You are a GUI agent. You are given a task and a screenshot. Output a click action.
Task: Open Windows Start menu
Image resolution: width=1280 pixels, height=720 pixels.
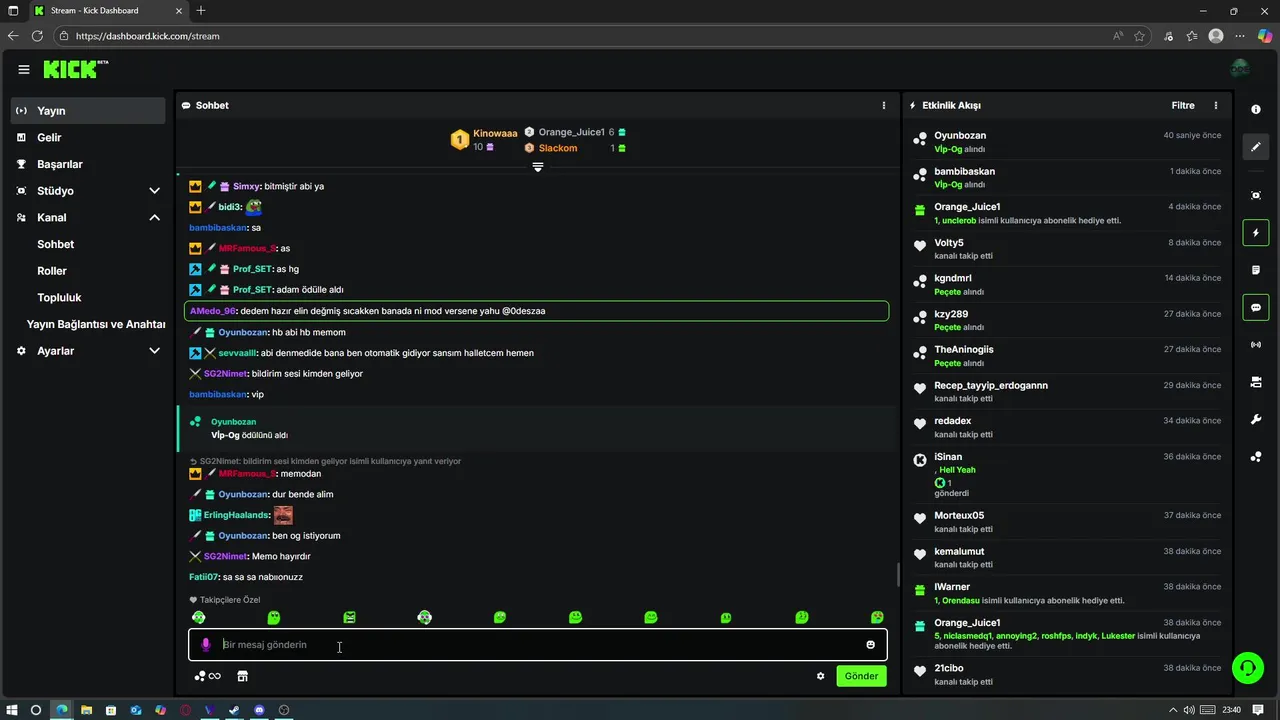pos(12,710)
